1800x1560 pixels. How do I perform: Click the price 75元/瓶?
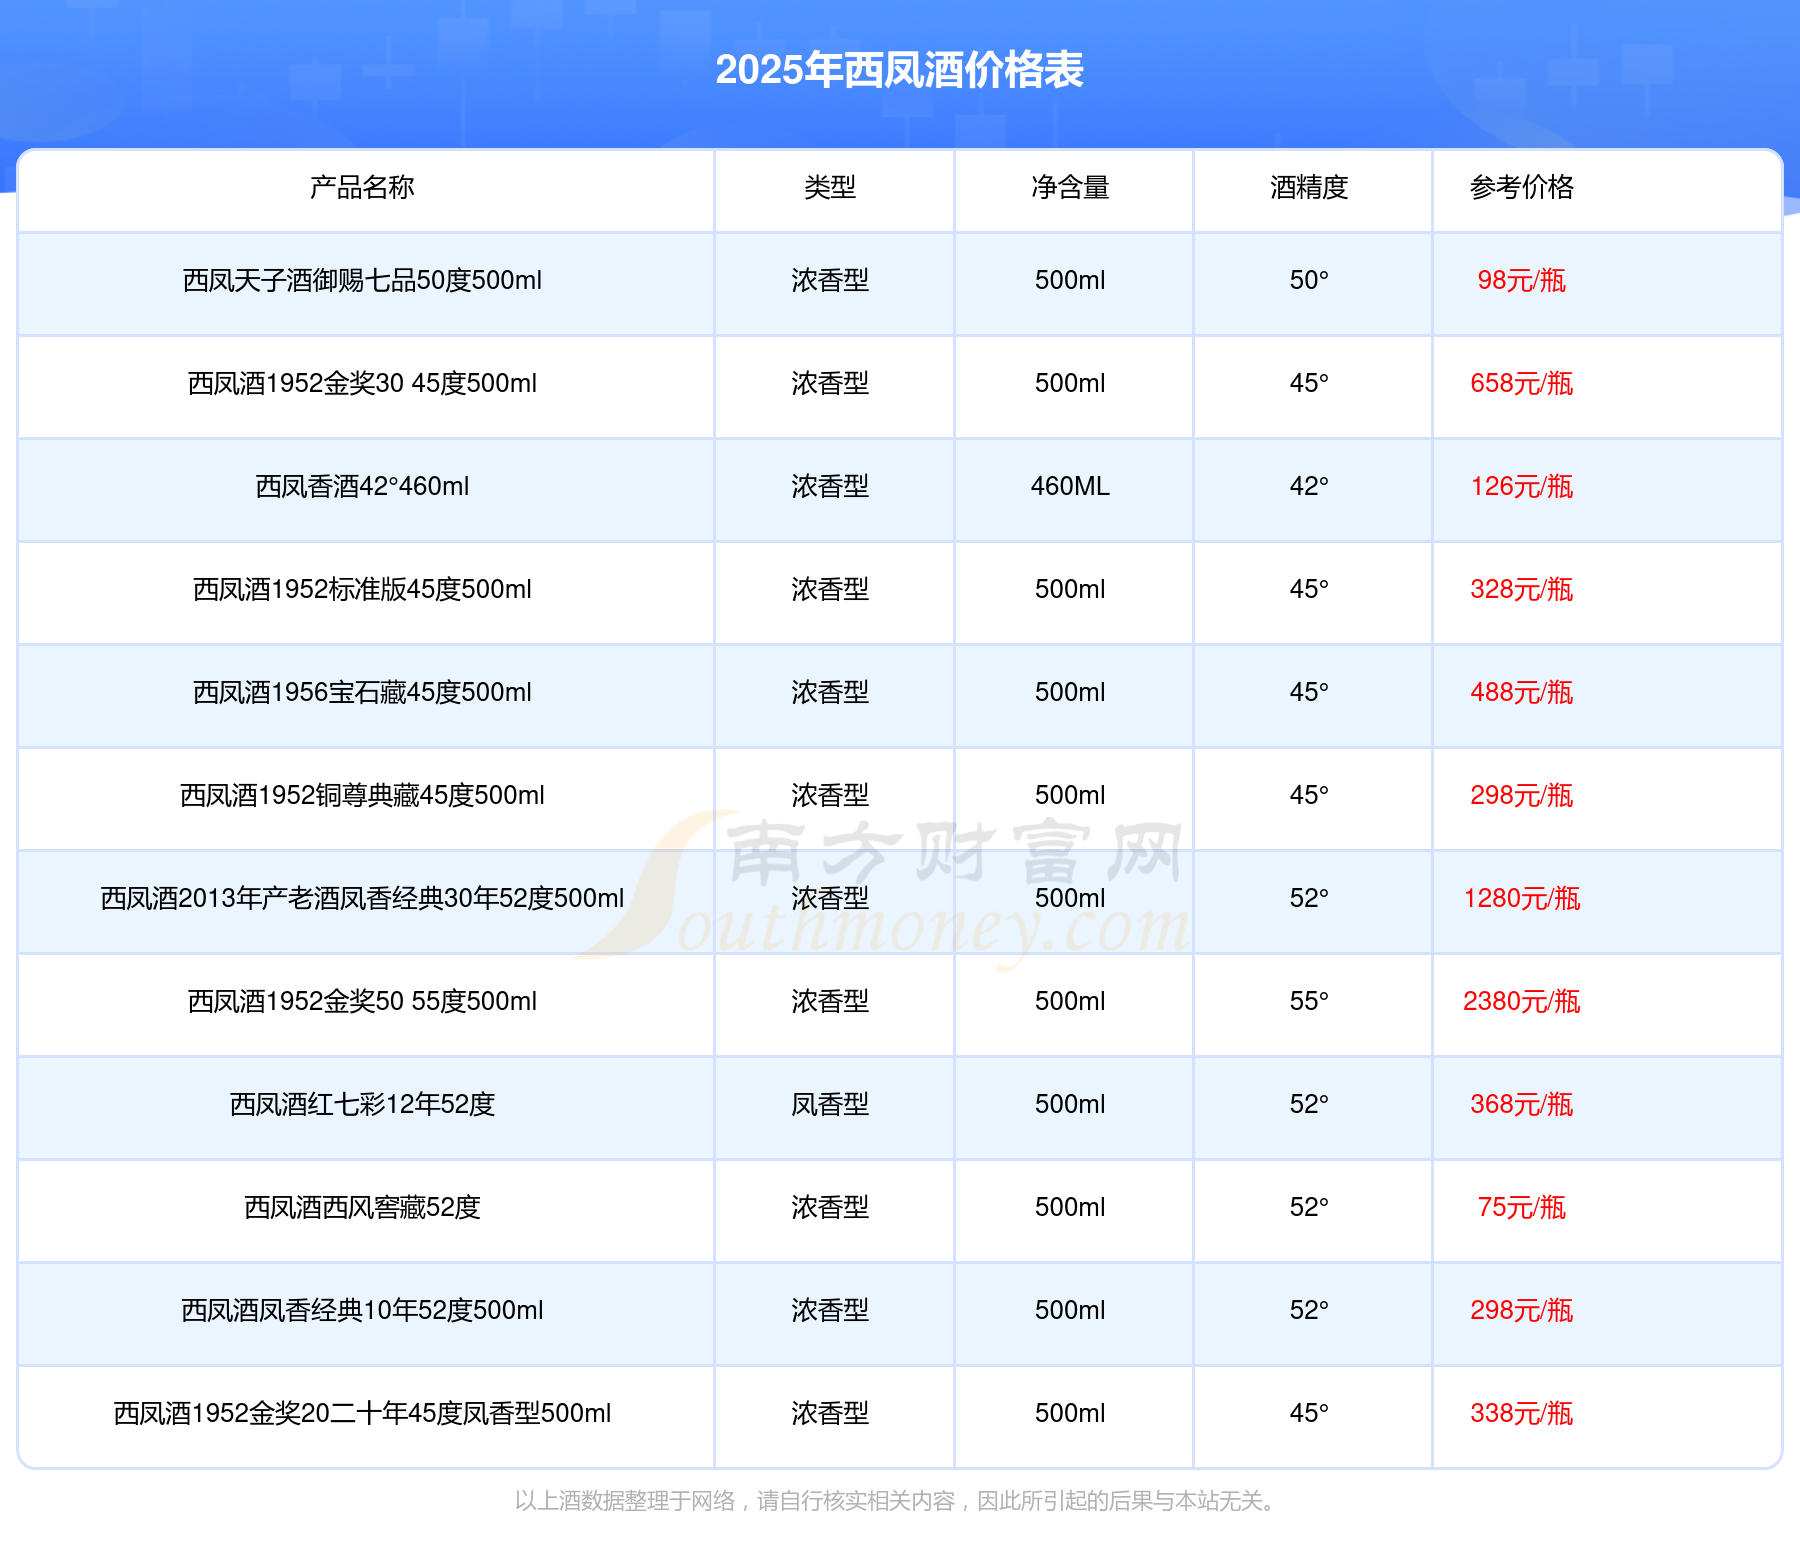coord(1521,1208)
